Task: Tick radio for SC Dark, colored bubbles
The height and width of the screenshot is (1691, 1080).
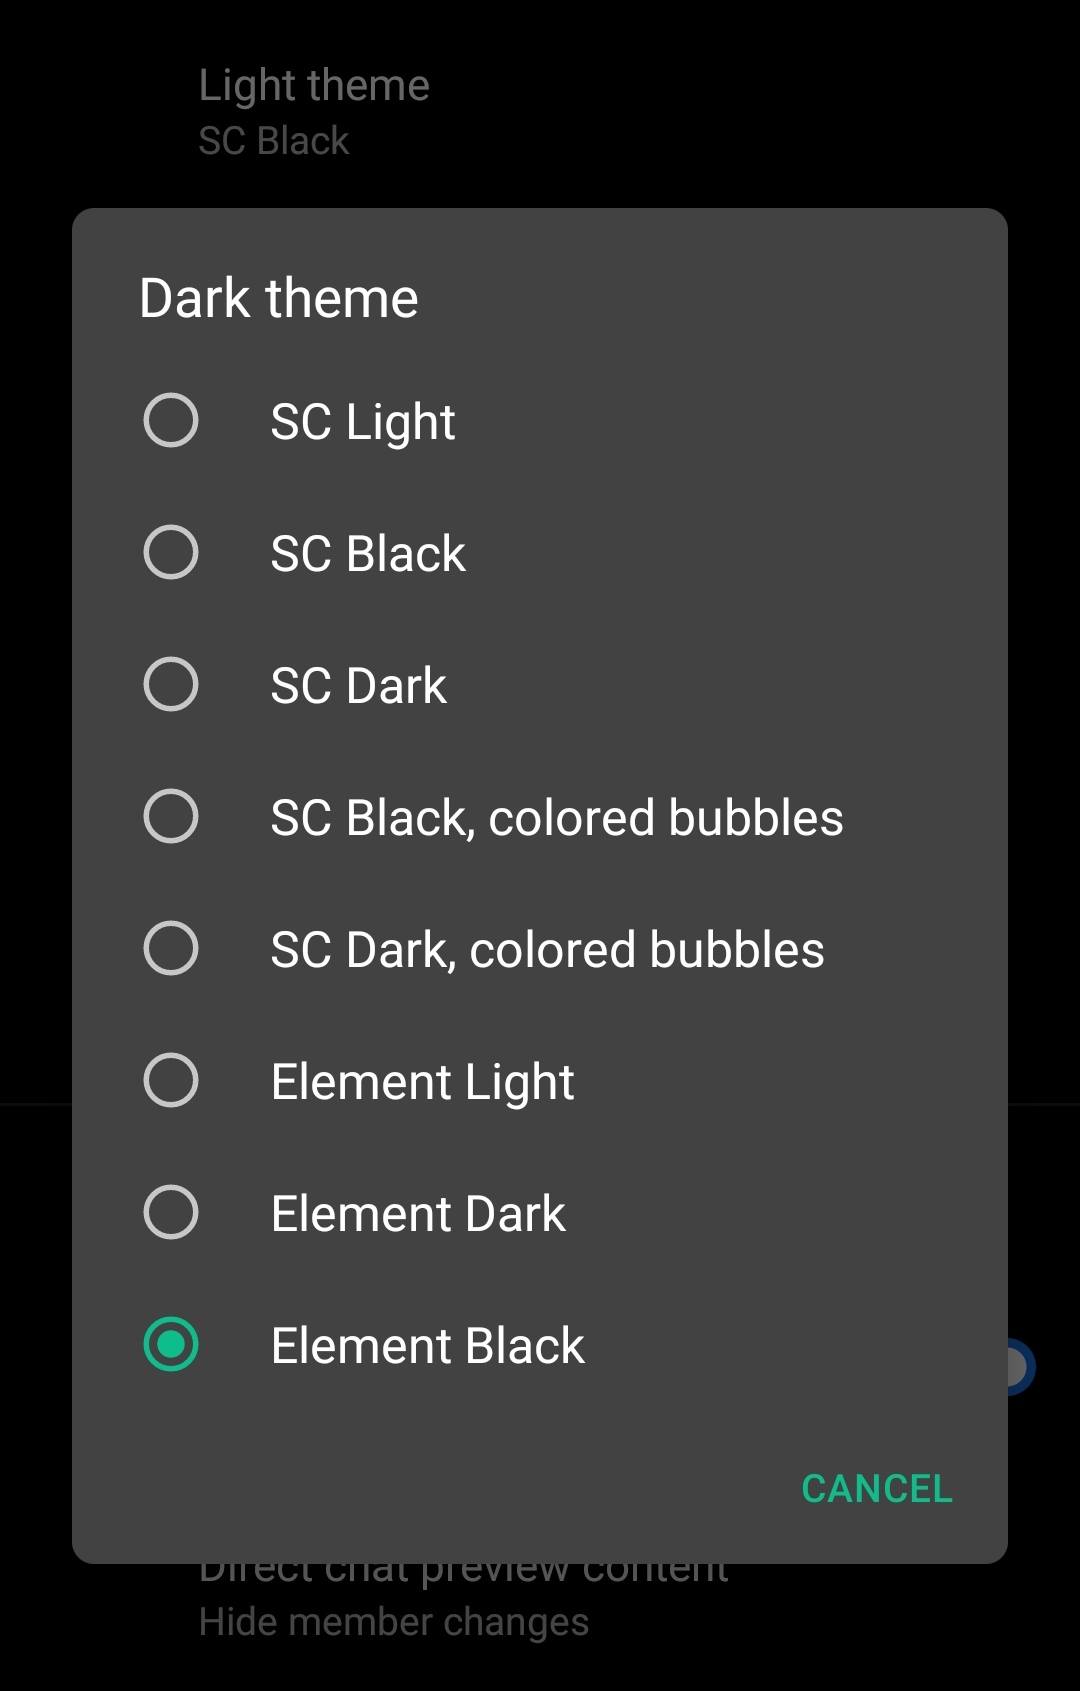Action: tap(171, 948)
